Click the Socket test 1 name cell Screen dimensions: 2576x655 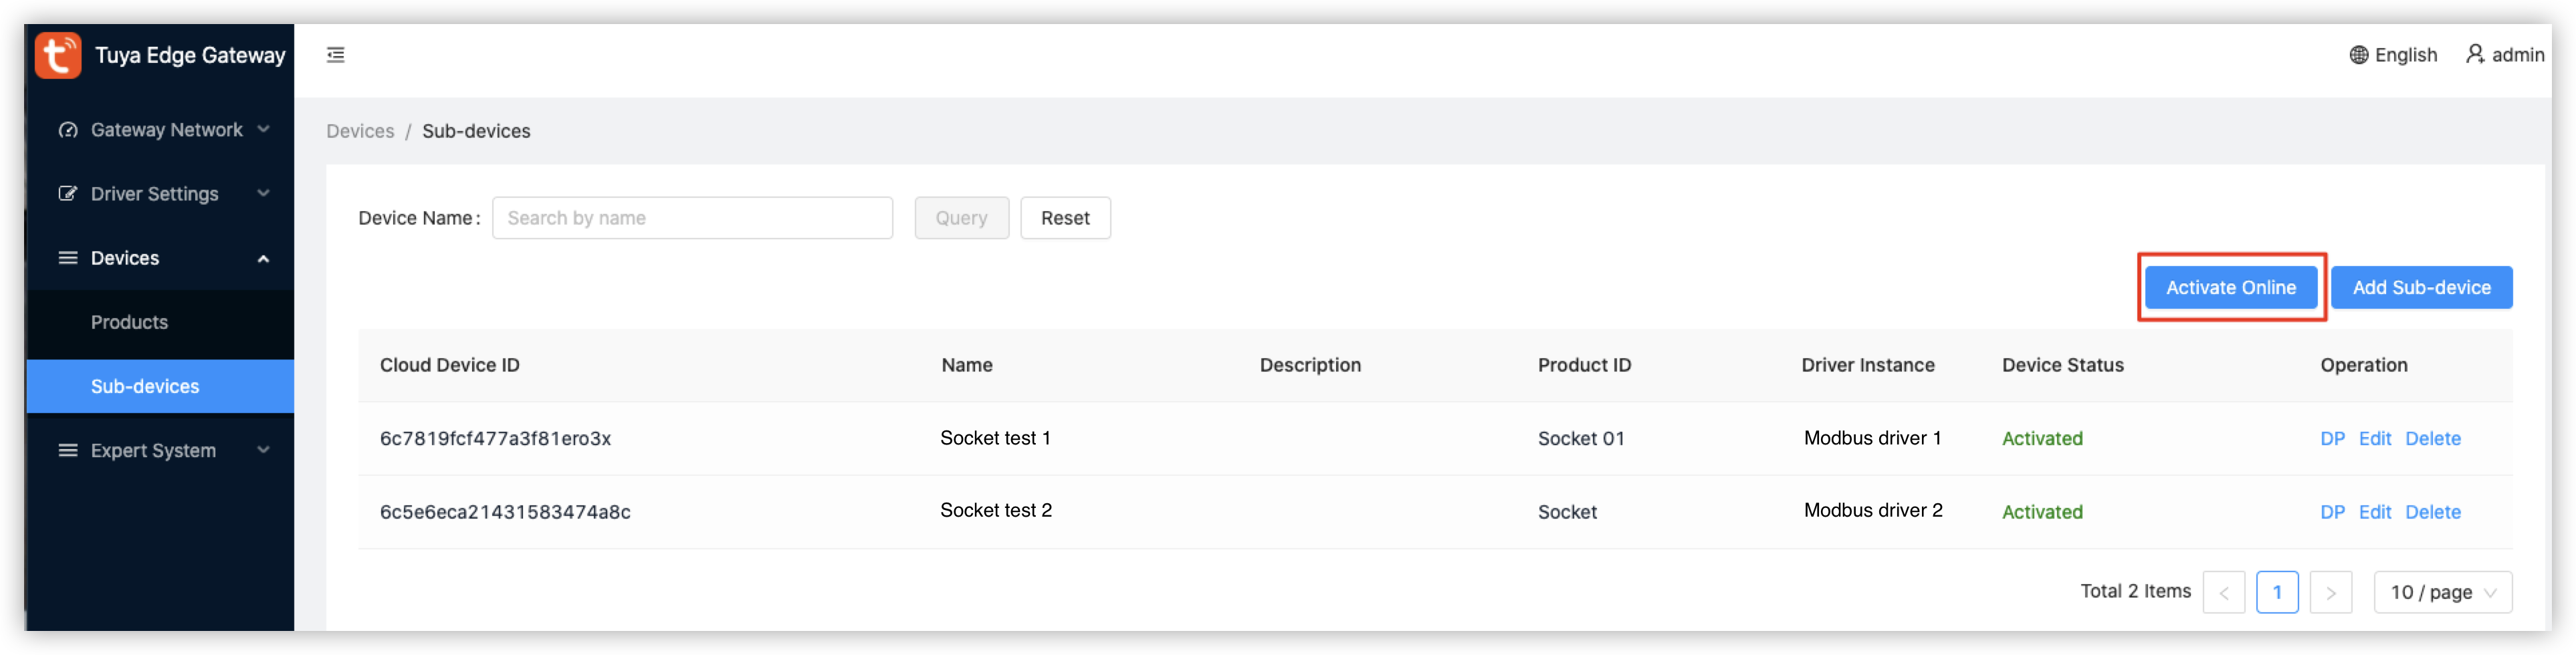tap(995, 438)
